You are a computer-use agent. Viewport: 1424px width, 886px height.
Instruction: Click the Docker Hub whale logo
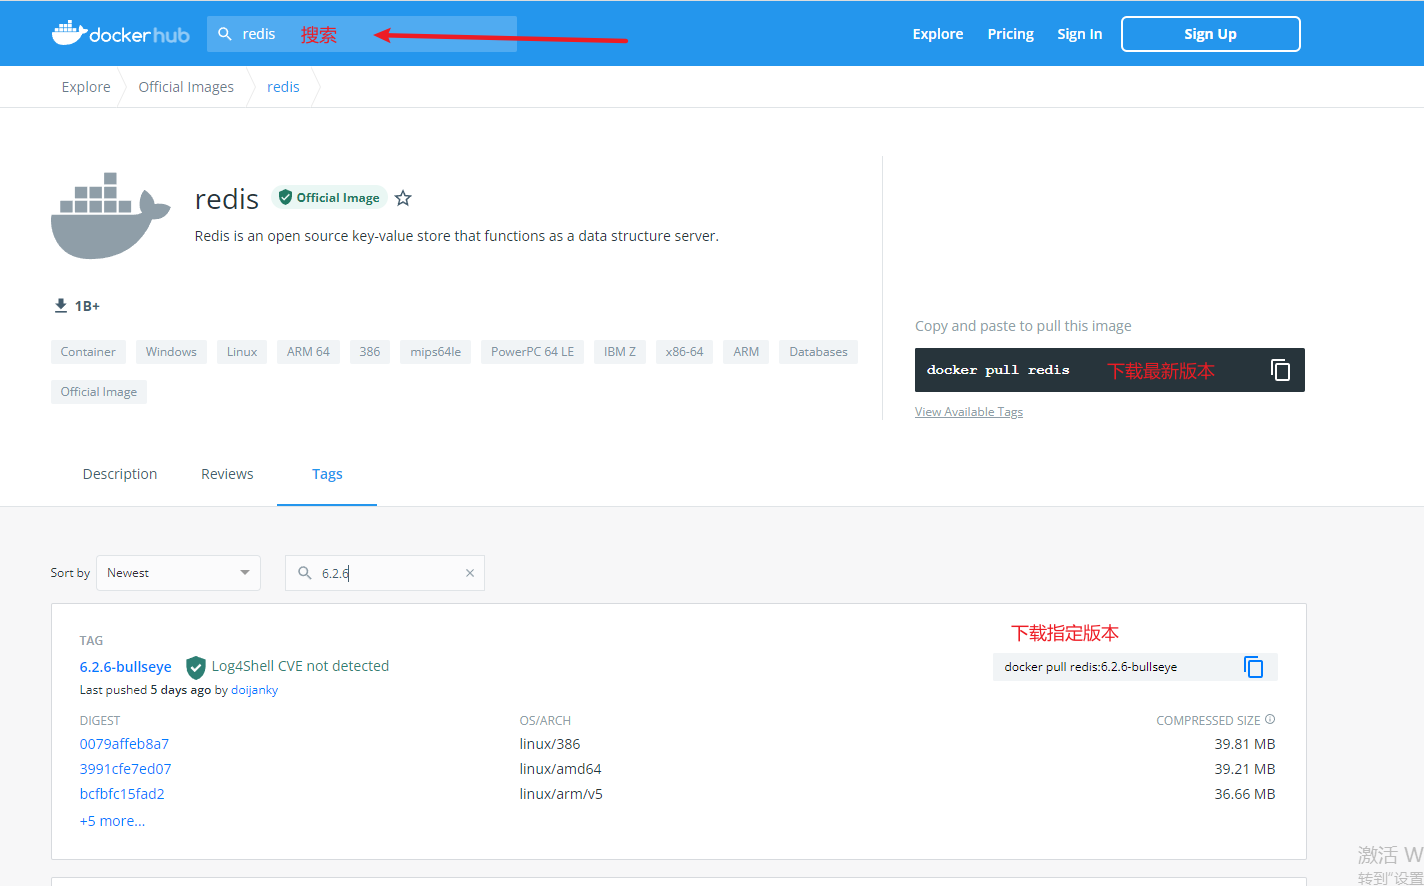[x=120, y=33]
